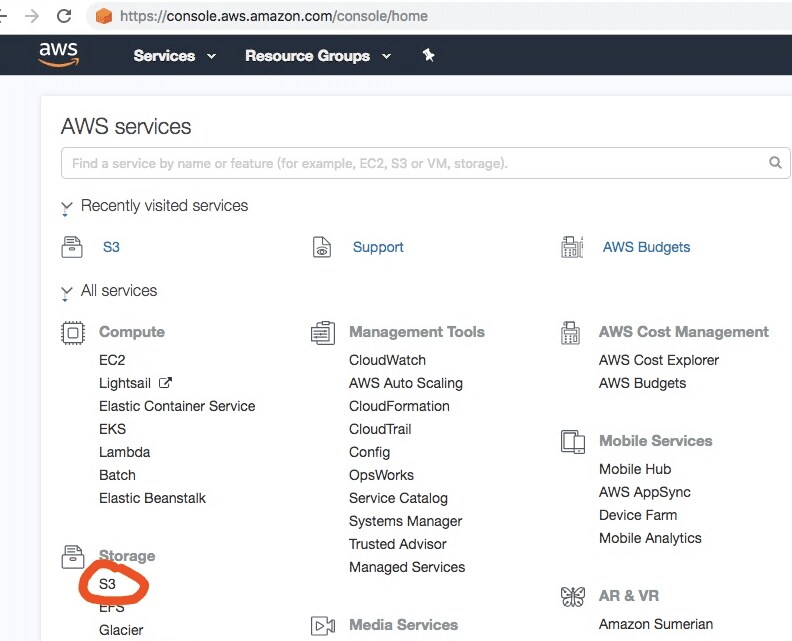This screenshot has height=641, width=792.
Task: Open Amazon Sumerian under AR & VR
Action: coord(656,624)
